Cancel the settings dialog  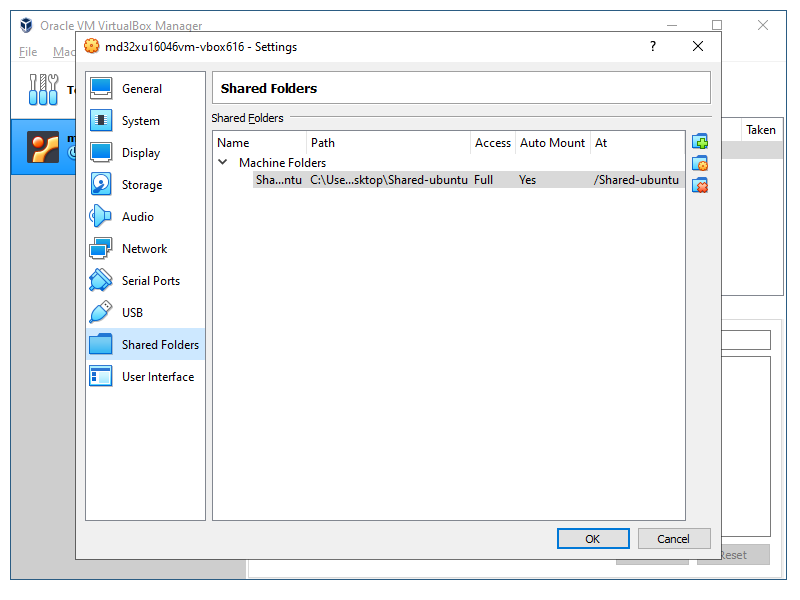tap(673, 539)
